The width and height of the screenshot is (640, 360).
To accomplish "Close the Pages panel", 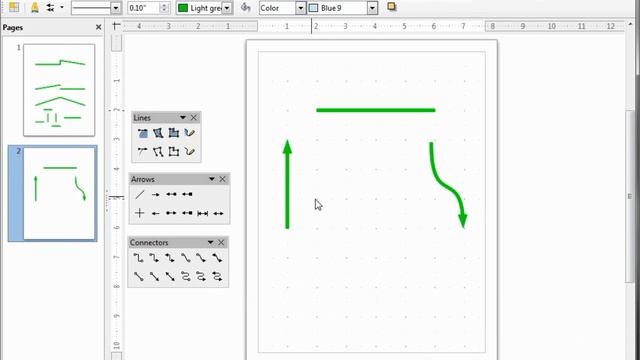I will pyautogui.click(x=98, y=27).
